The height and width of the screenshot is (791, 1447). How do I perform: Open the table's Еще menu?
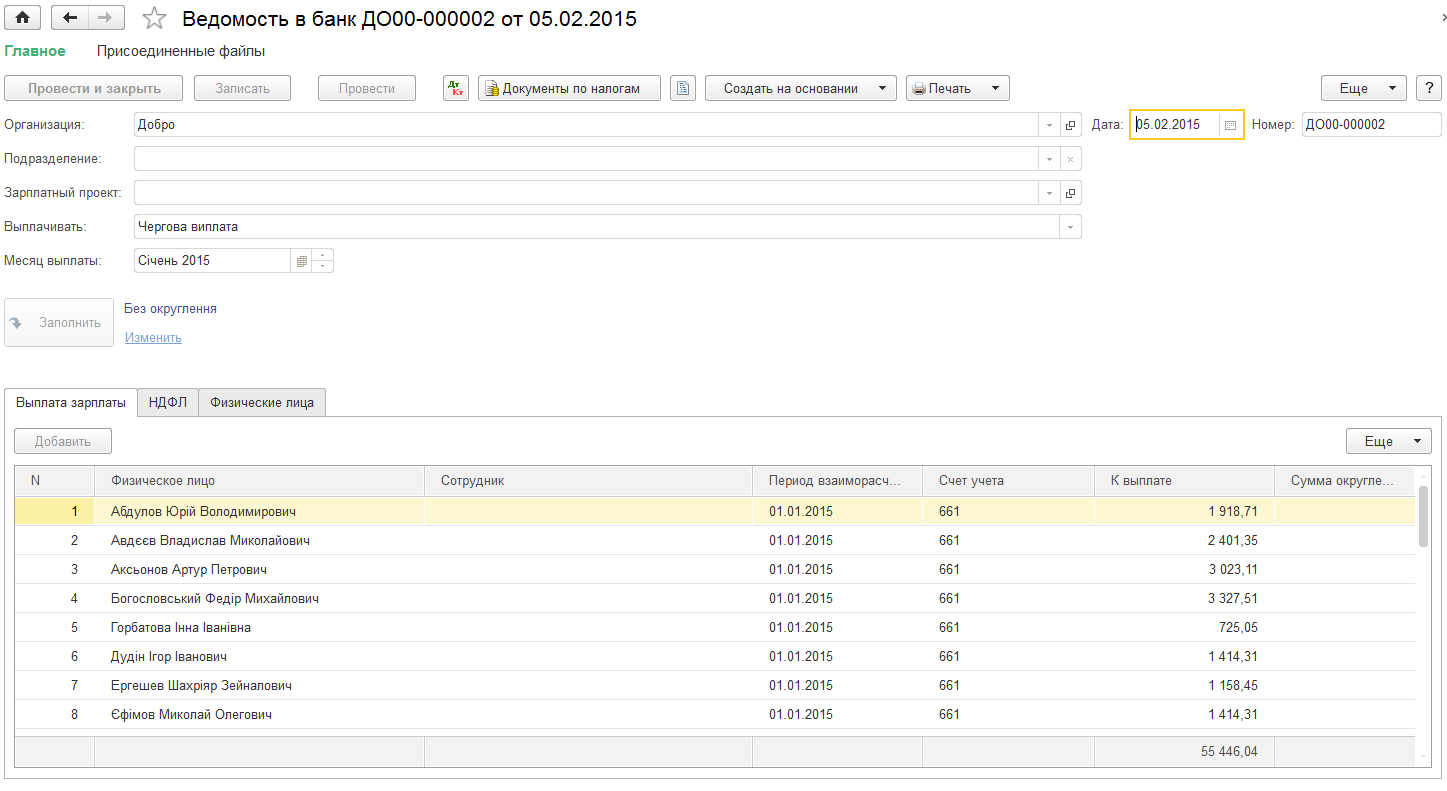click(1388, 441)
